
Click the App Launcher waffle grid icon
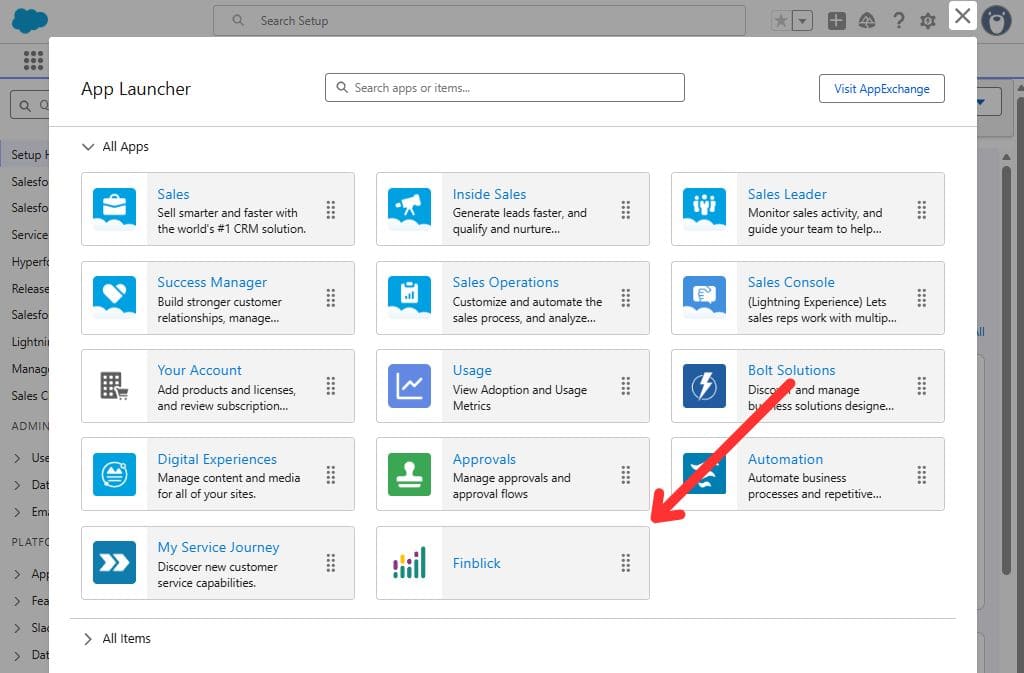(x=33, y=60)
